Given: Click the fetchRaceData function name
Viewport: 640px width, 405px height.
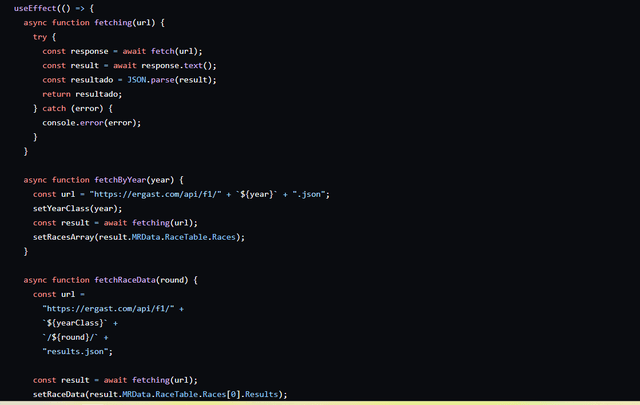Looking at the screenshot, I should point(126,280).
